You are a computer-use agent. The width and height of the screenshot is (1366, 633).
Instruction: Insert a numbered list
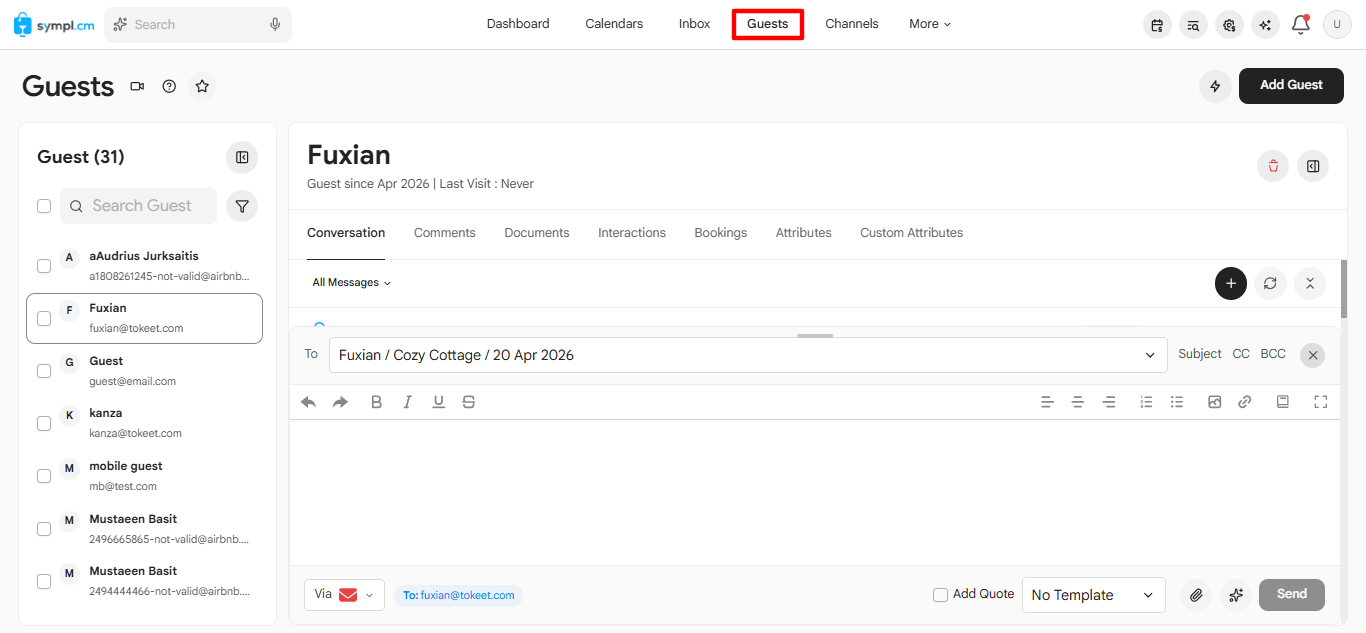coord(1146,402)
